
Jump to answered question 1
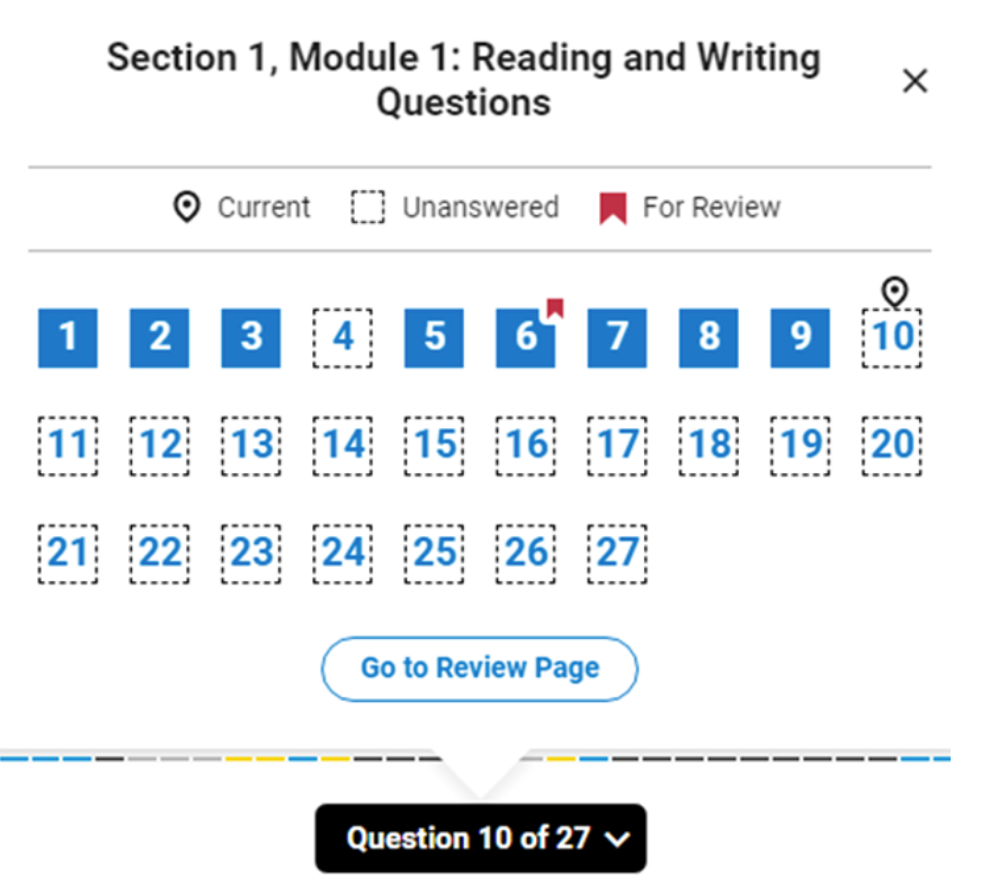[68, 338]
